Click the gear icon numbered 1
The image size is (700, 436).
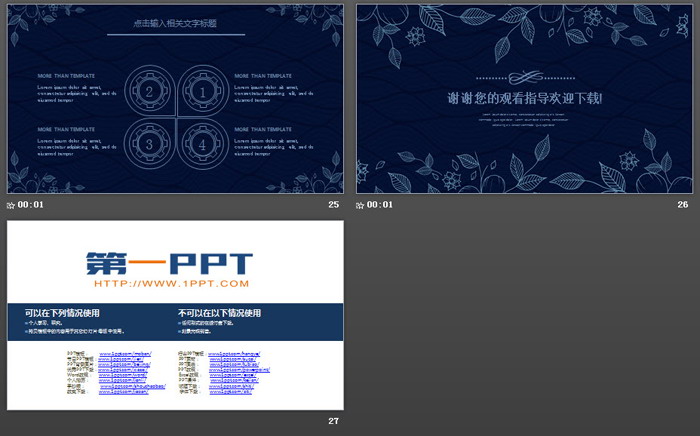click(203, 91)
